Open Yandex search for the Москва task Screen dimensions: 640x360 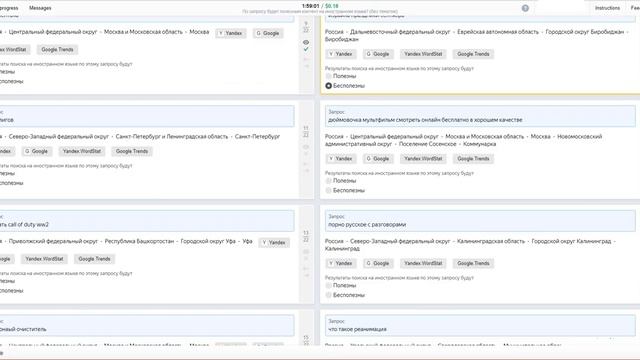(231, 33)
